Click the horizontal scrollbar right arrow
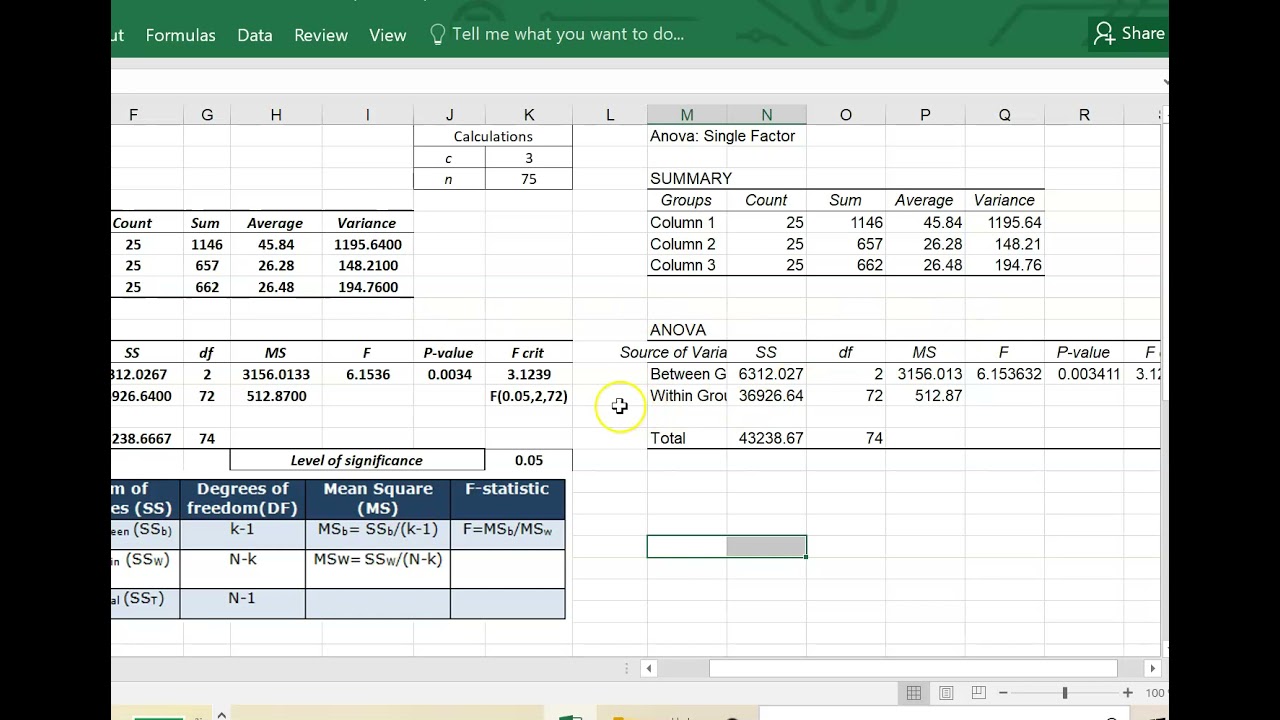The height and width of the screenshot is (720, 1280). (1152, 668)
